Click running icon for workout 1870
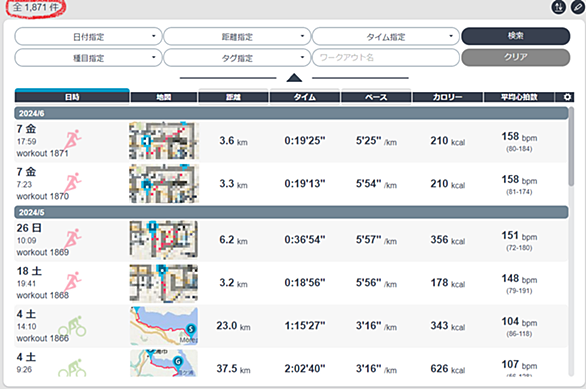The width and height of the screenshot is (586, 389). 72,183
